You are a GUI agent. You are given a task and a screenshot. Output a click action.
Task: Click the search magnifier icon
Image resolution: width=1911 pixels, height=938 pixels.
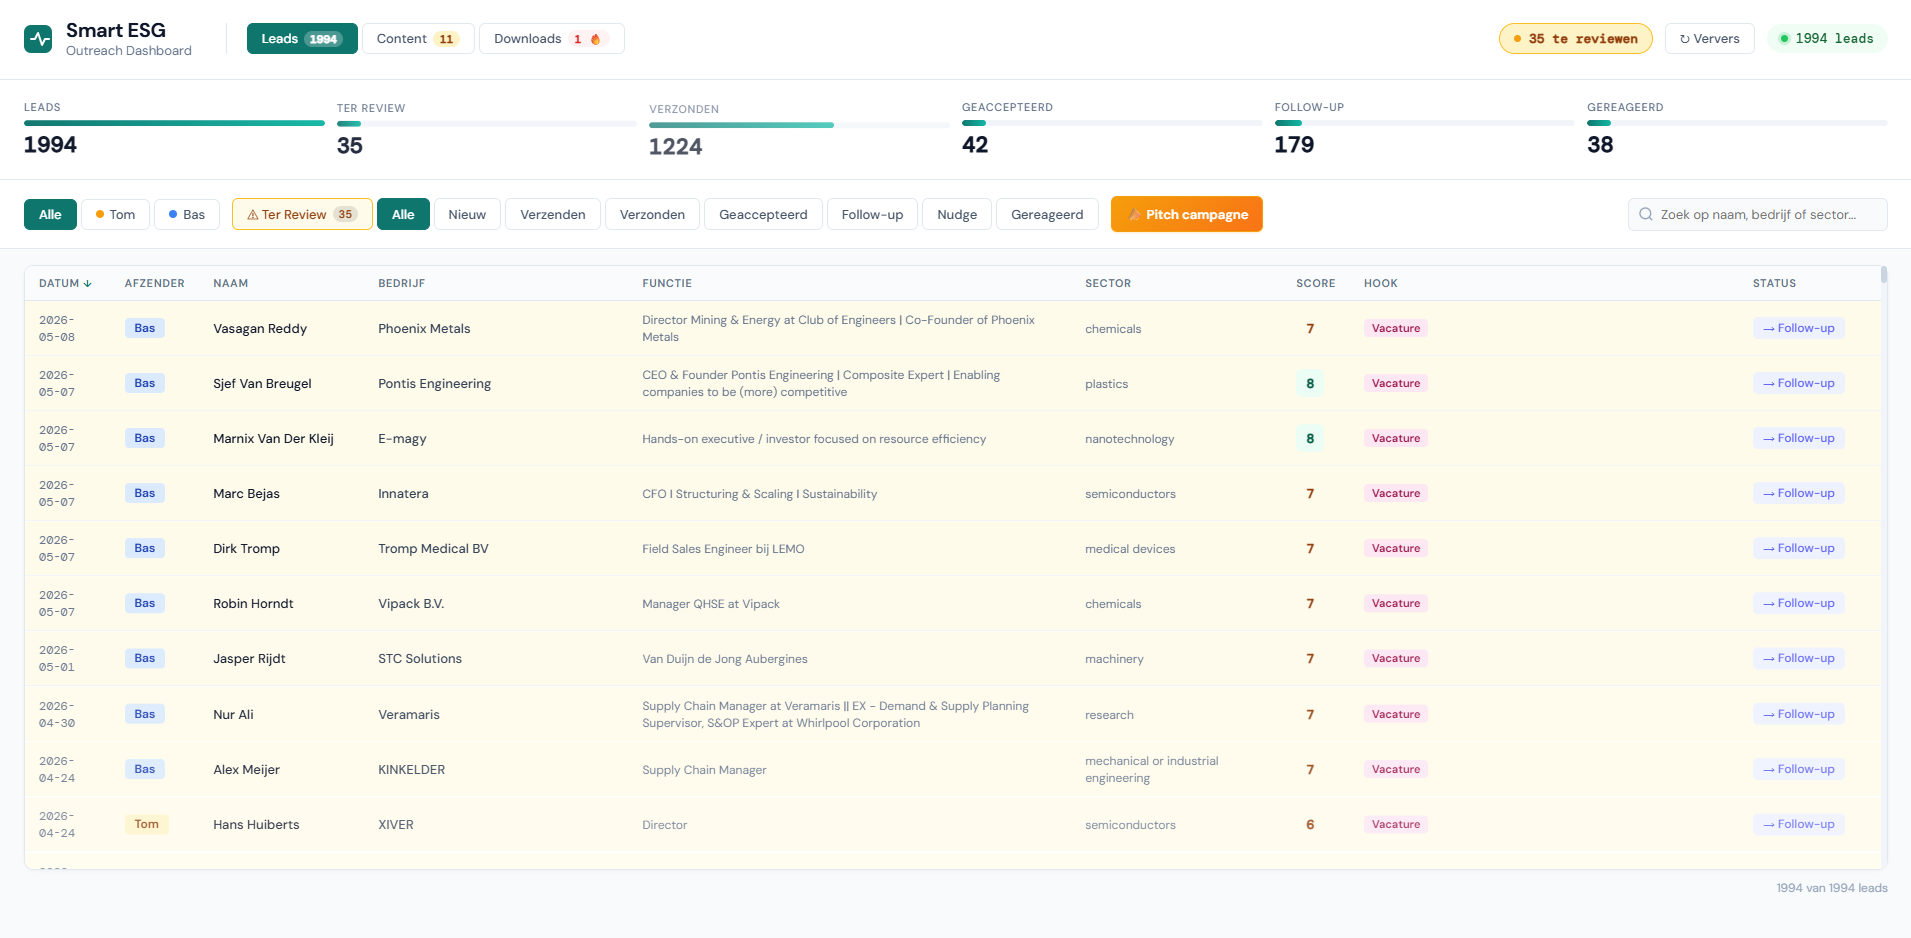pos(1646,214)
